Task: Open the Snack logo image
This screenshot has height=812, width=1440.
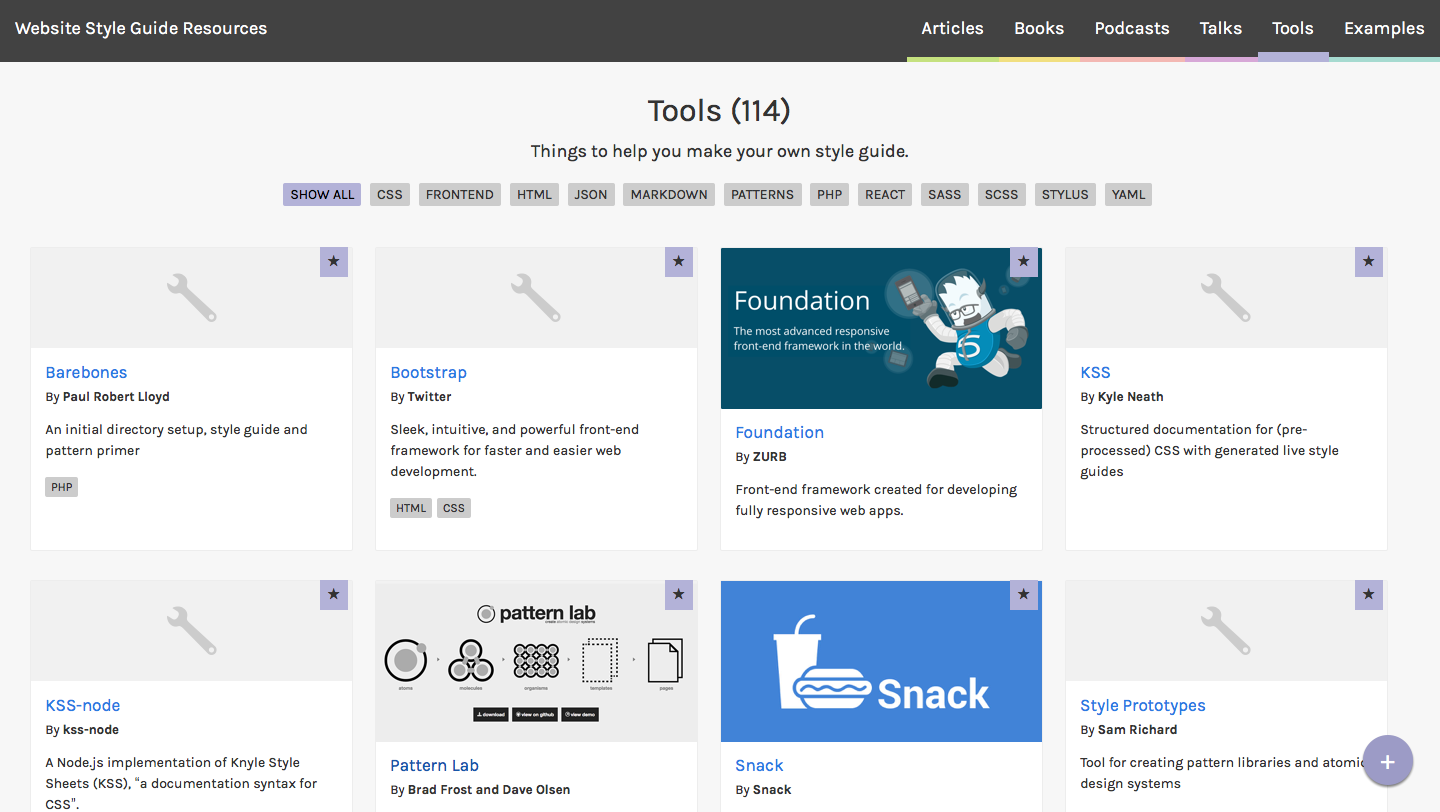Action: [x=881, y=661]
